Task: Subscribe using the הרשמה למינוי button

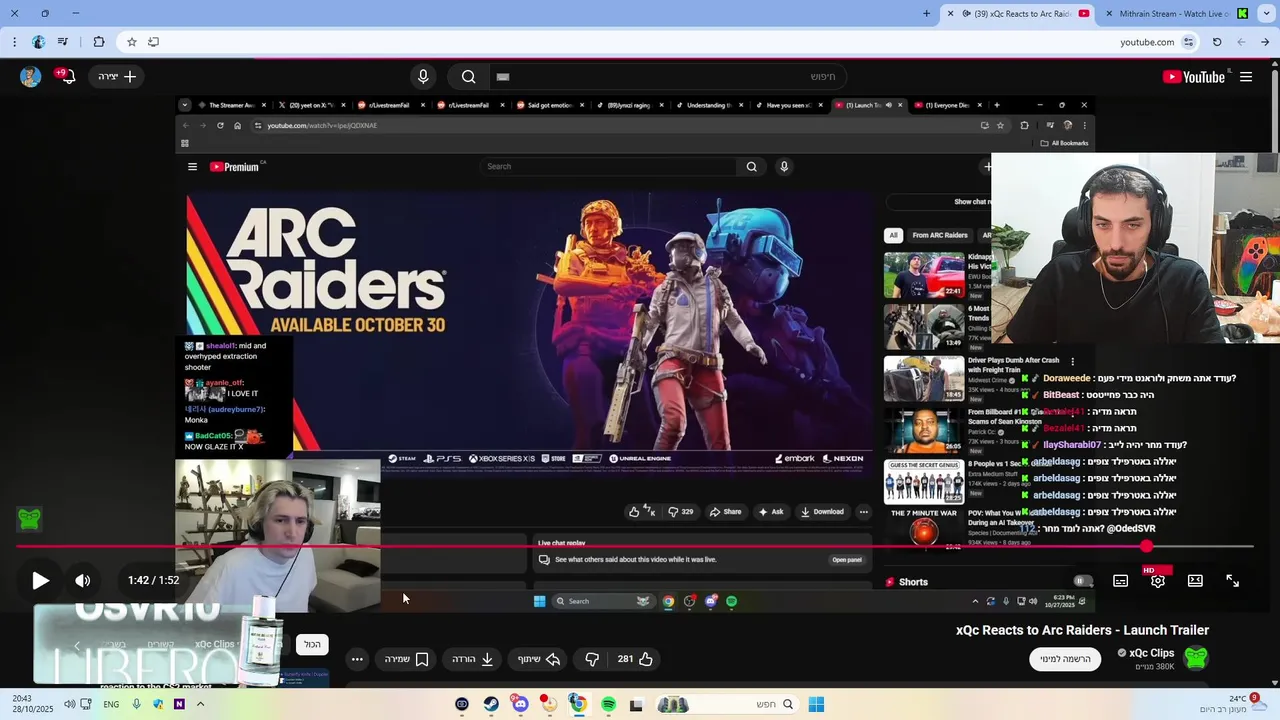Action: [x=1065, y=659]
